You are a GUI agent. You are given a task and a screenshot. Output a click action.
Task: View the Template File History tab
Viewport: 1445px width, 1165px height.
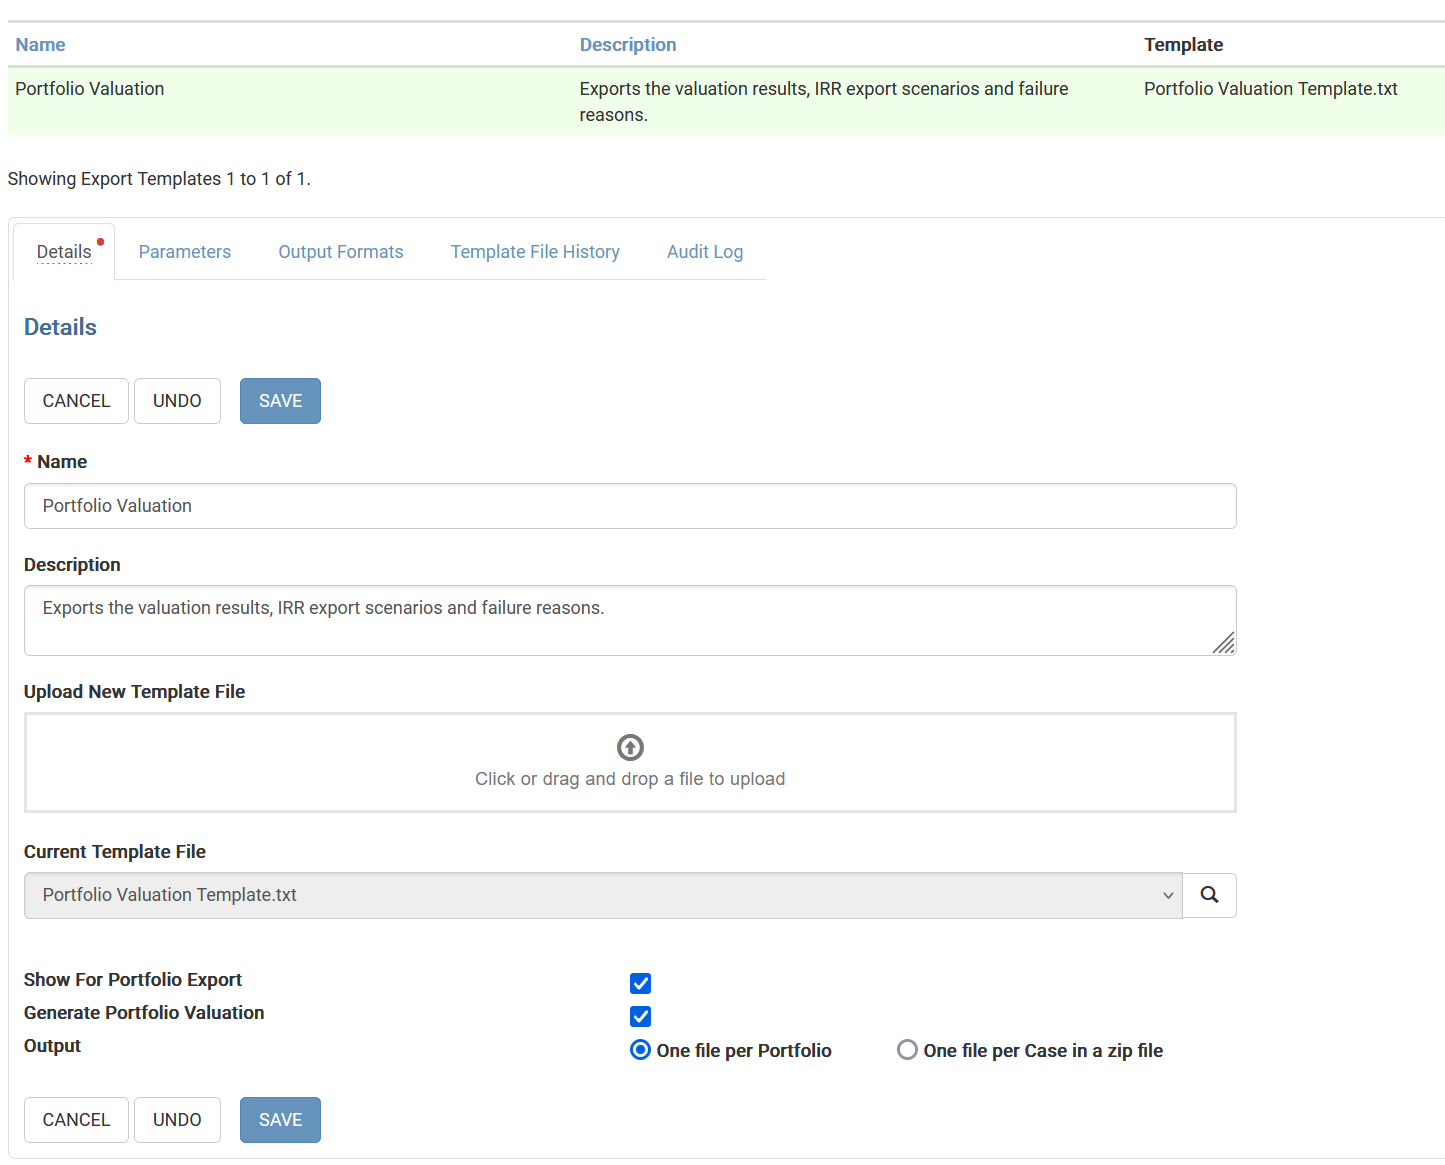535,252
